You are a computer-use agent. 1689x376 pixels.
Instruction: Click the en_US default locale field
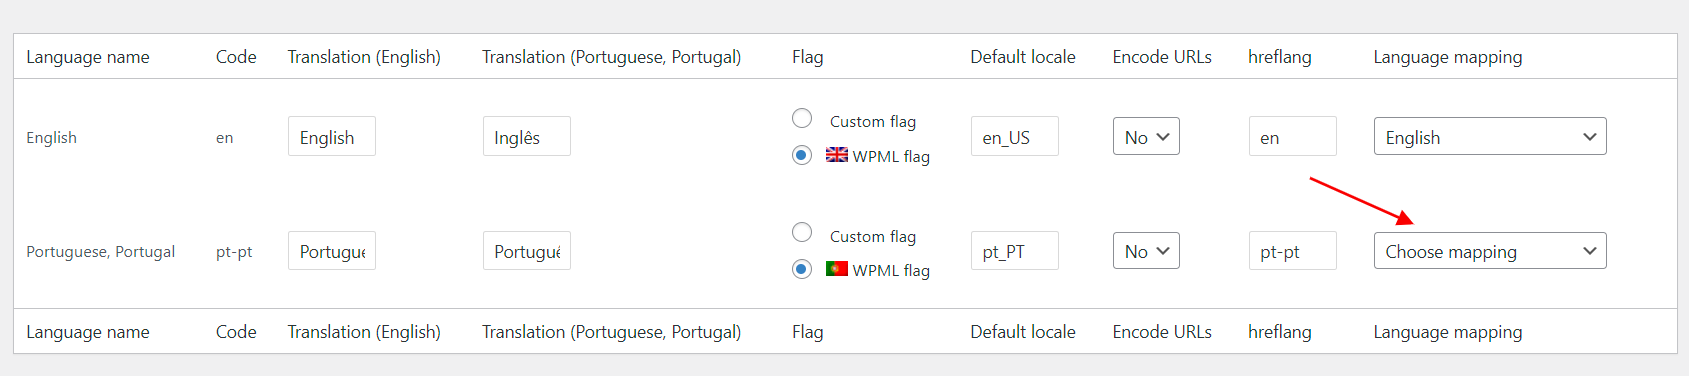pos(1014,137)
